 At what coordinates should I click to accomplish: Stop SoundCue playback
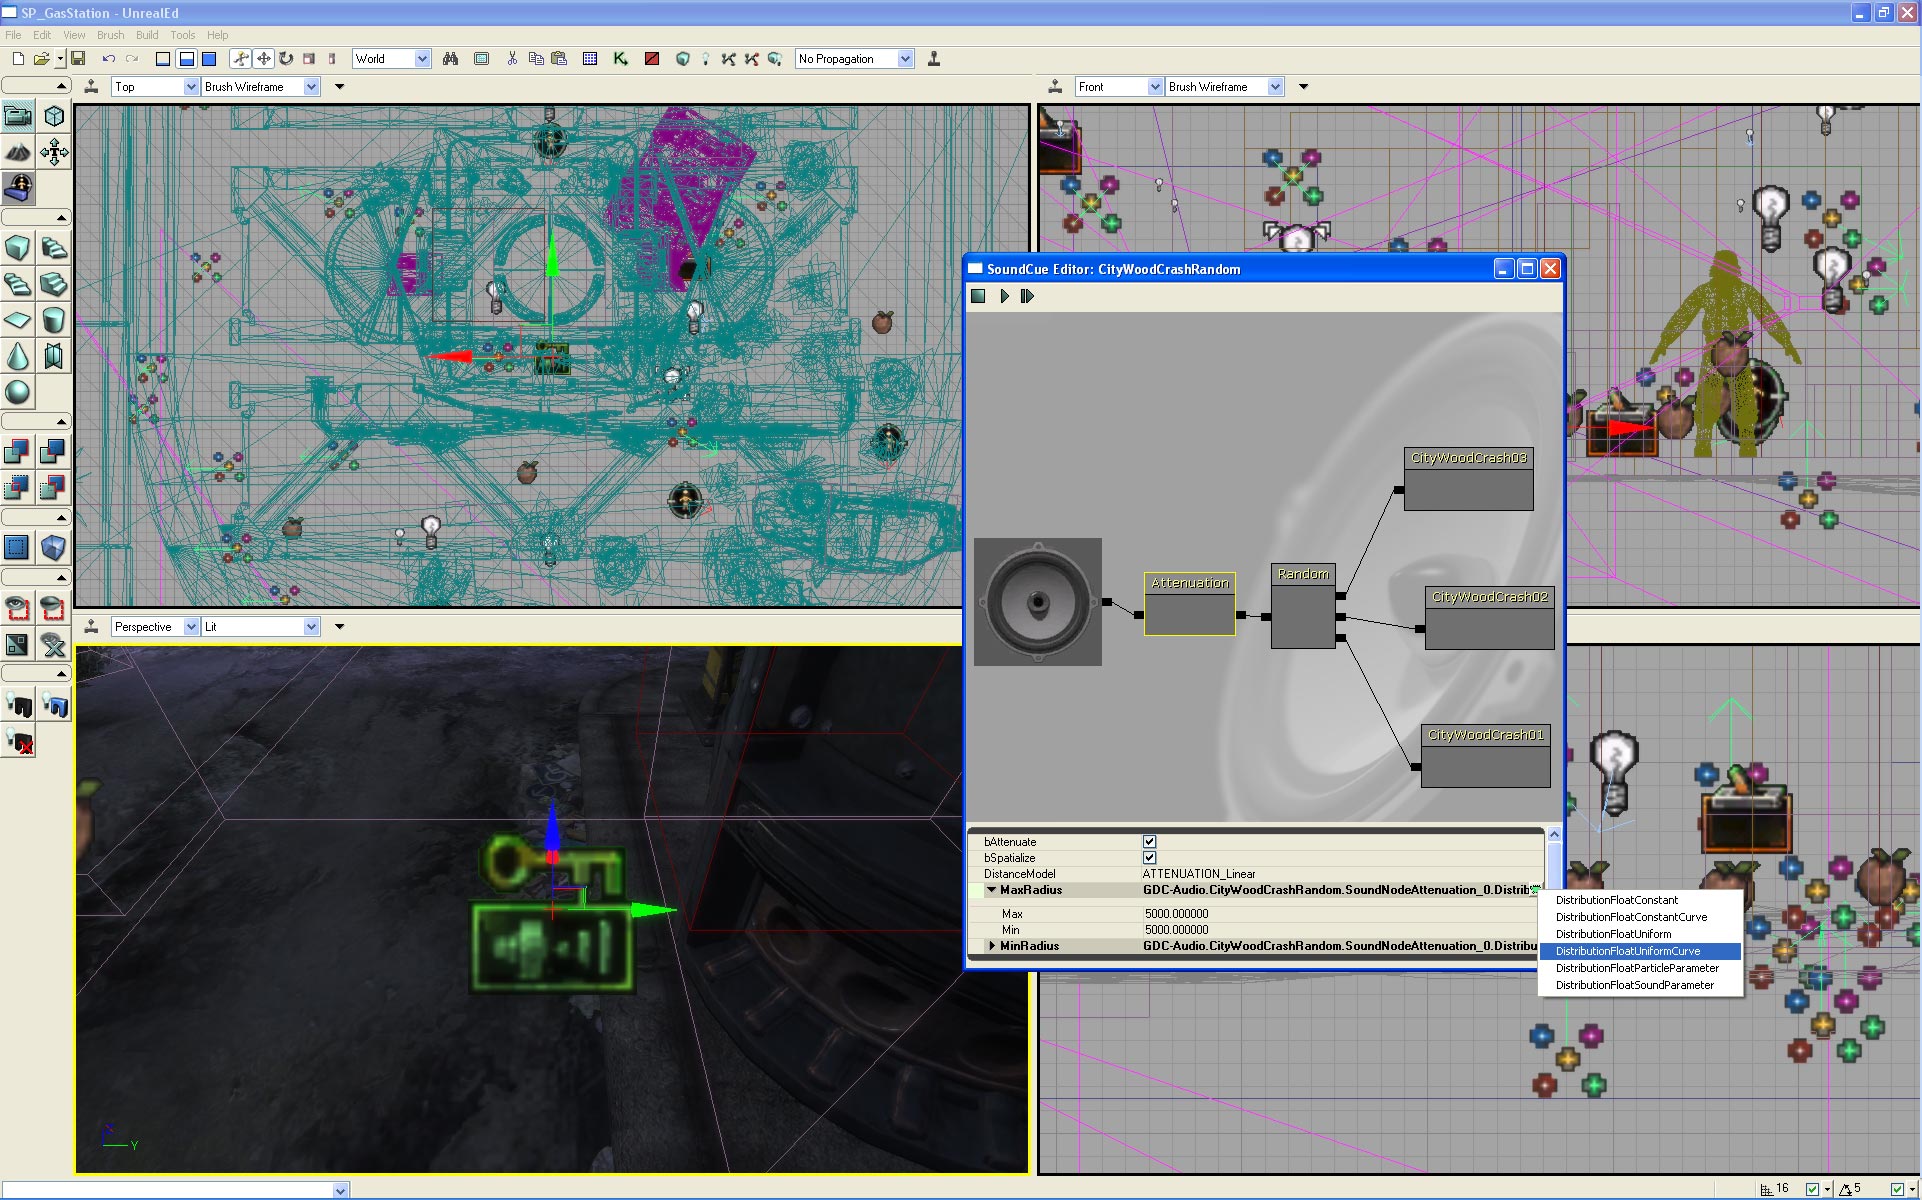click(x=979, y=296)
